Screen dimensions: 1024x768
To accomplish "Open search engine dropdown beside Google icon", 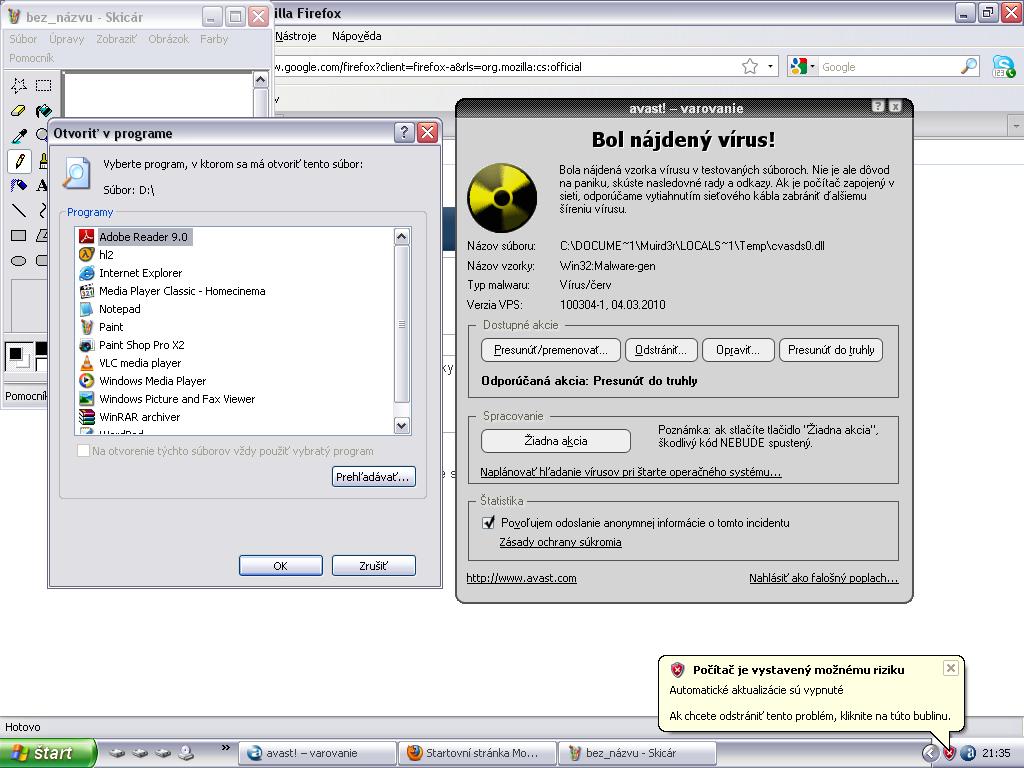I will pyautogui.click(x=812, y=67).
